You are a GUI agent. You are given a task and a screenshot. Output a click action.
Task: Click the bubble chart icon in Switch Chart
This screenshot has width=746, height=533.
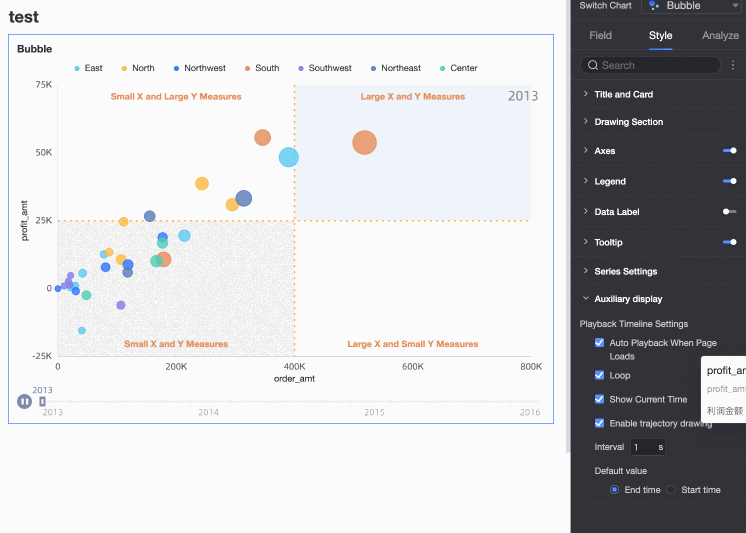[654, 5]
